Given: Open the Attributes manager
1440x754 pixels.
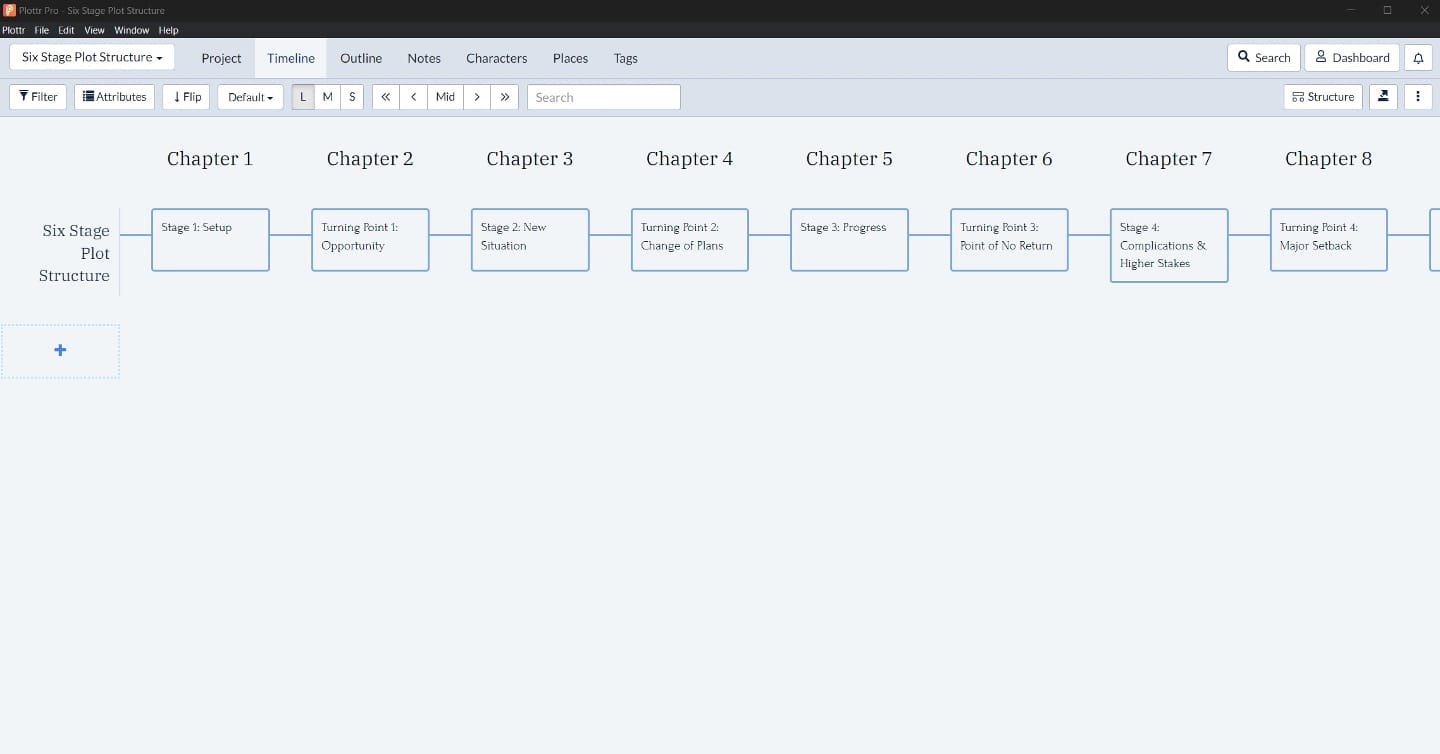Looking at the screenshot, I should click(114, 96).
